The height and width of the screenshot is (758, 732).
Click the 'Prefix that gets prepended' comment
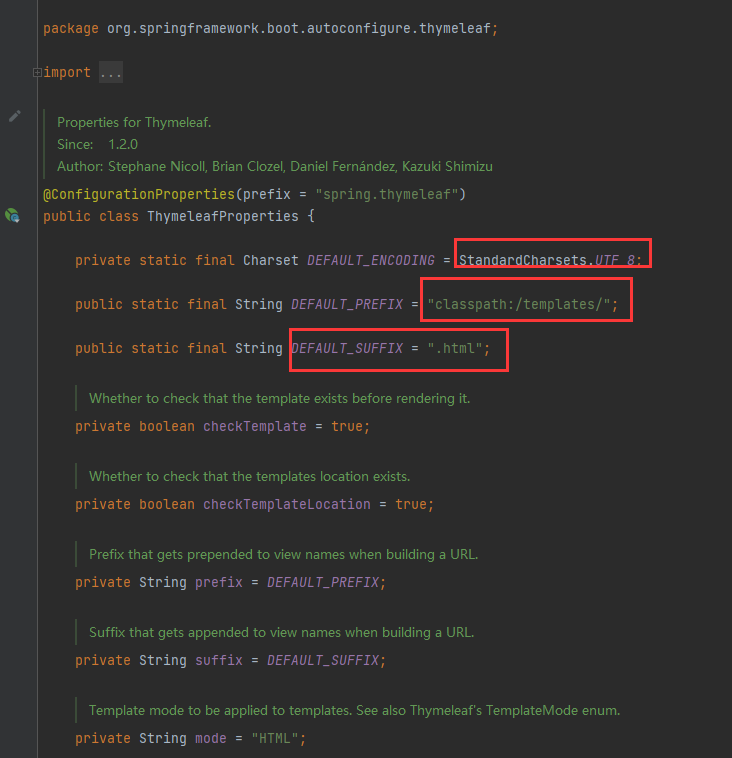[x=284, y=554]
